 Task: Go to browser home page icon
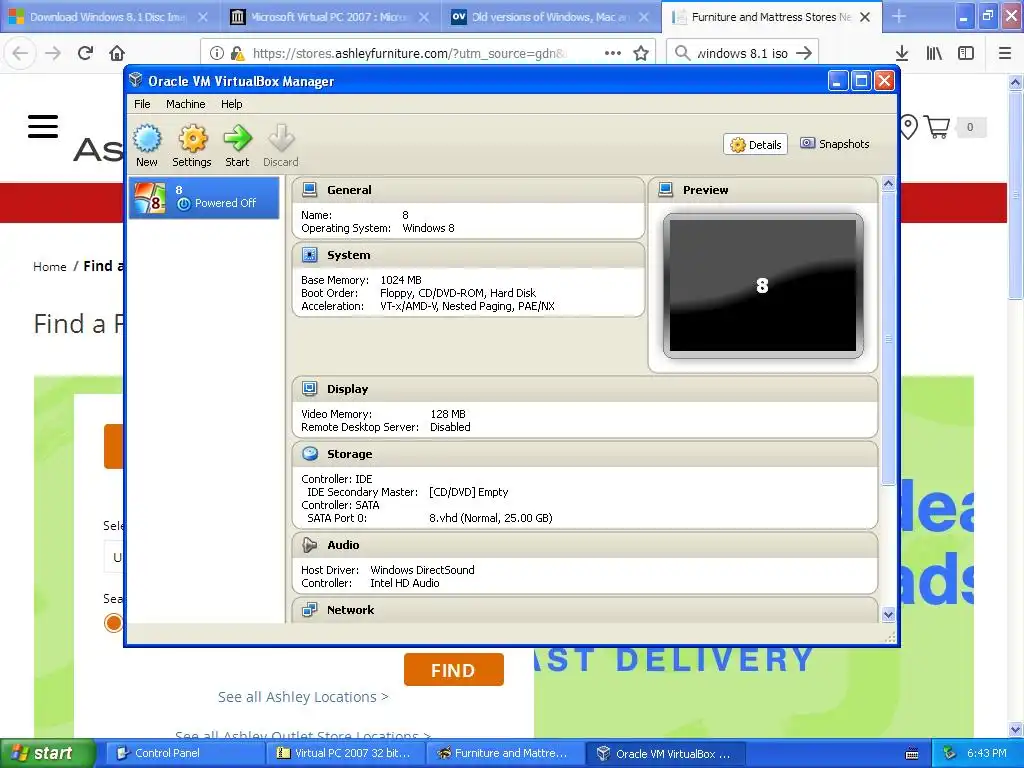point(117,53)
